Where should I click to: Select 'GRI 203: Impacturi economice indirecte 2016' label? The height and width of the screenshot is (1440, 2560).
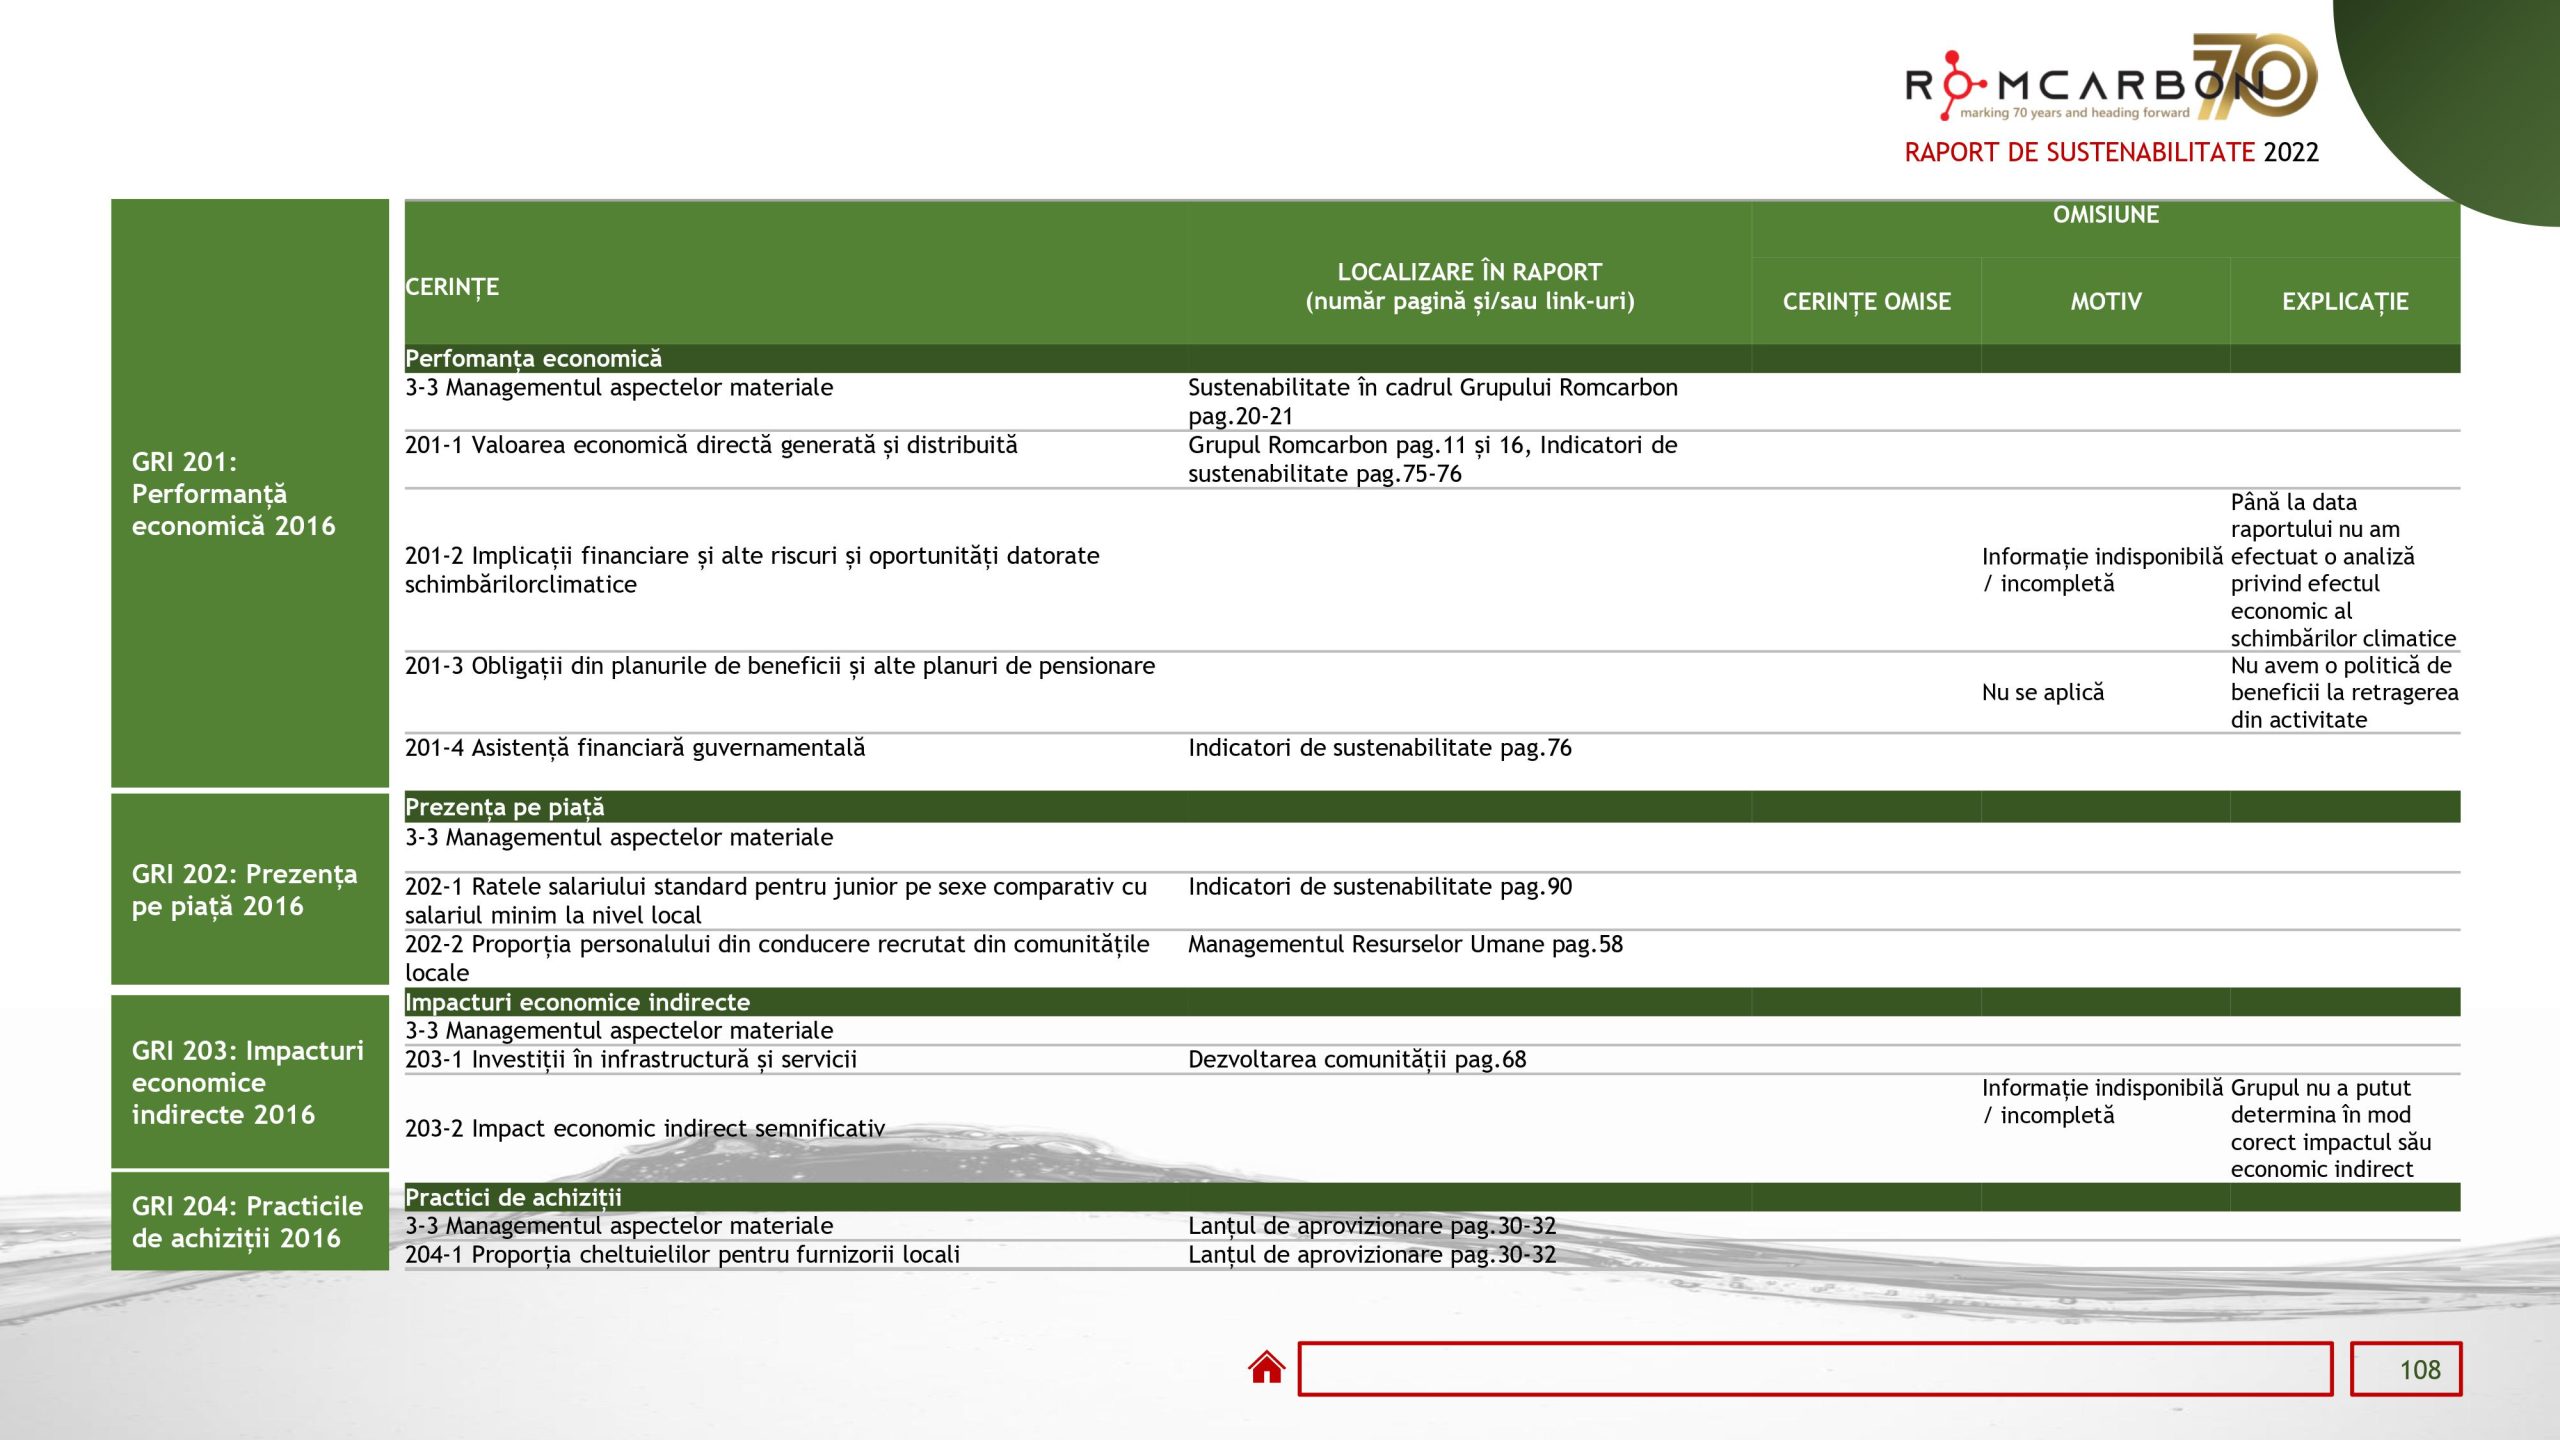pos(248,1082)
